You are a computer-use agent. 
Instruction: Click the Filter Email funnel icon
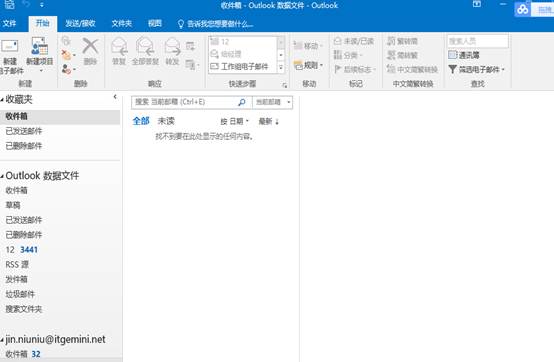point(453,69)
